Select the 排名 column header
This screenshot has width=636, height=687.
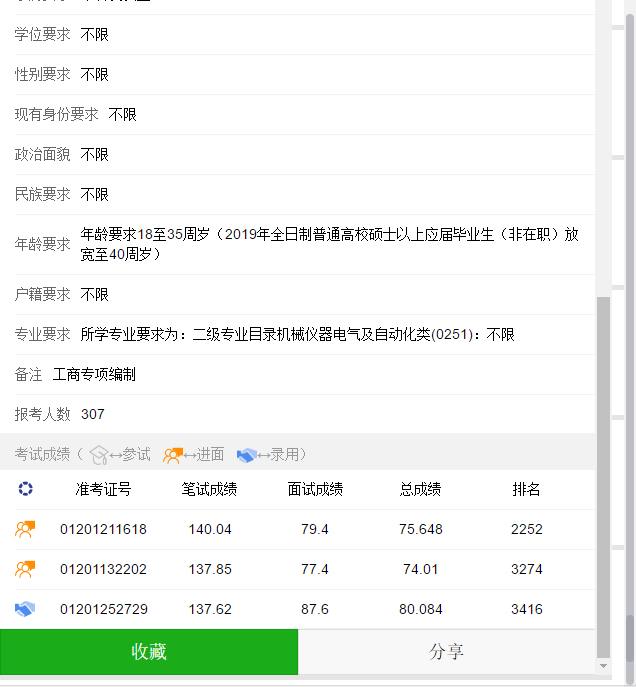[526, 489]
